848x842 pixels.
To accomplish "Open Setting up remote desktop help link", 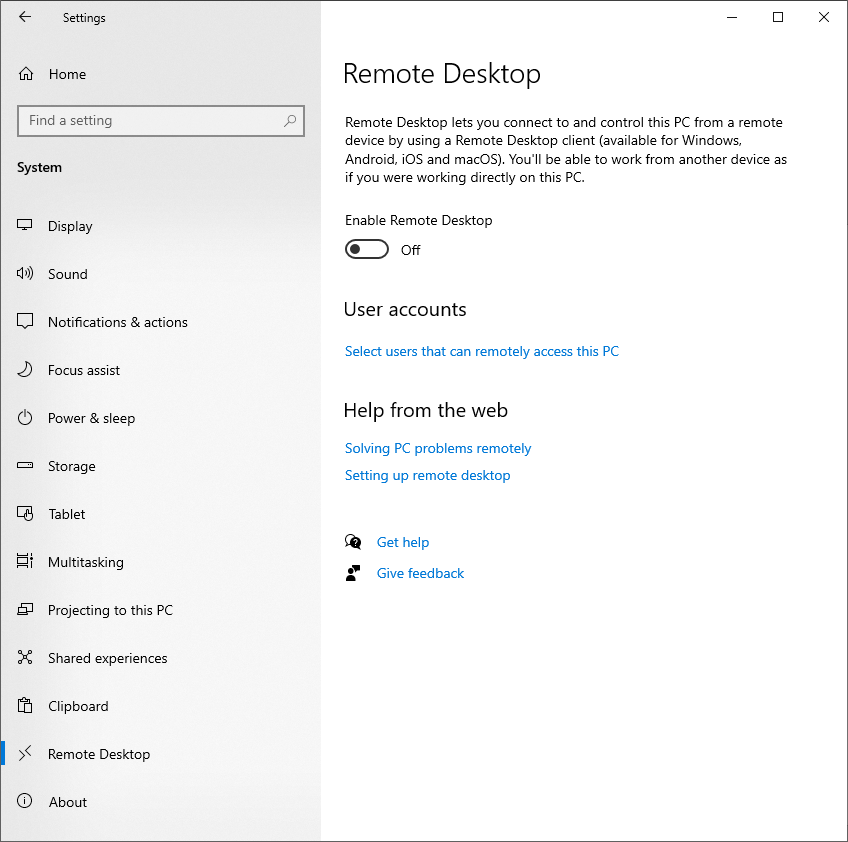I will [427, 475].
